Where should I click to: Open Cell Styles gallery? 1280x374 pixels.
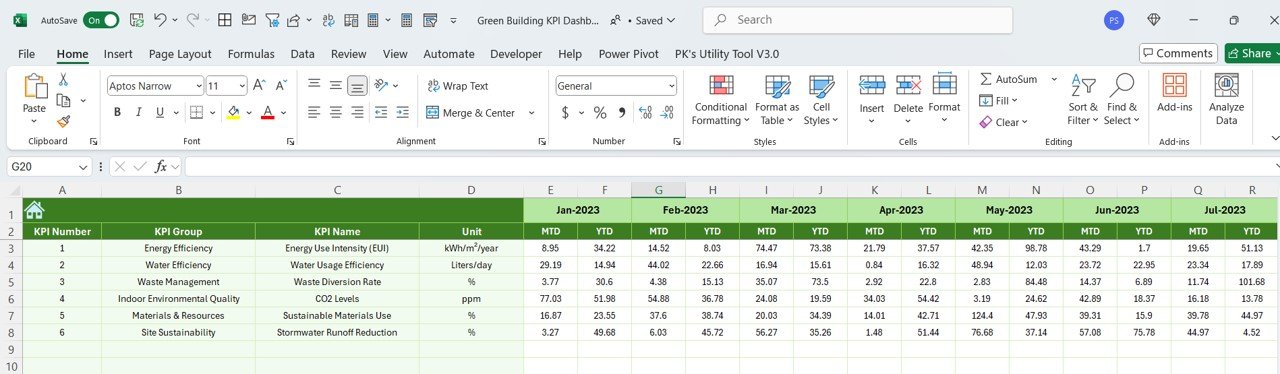(x=821, y=100)
